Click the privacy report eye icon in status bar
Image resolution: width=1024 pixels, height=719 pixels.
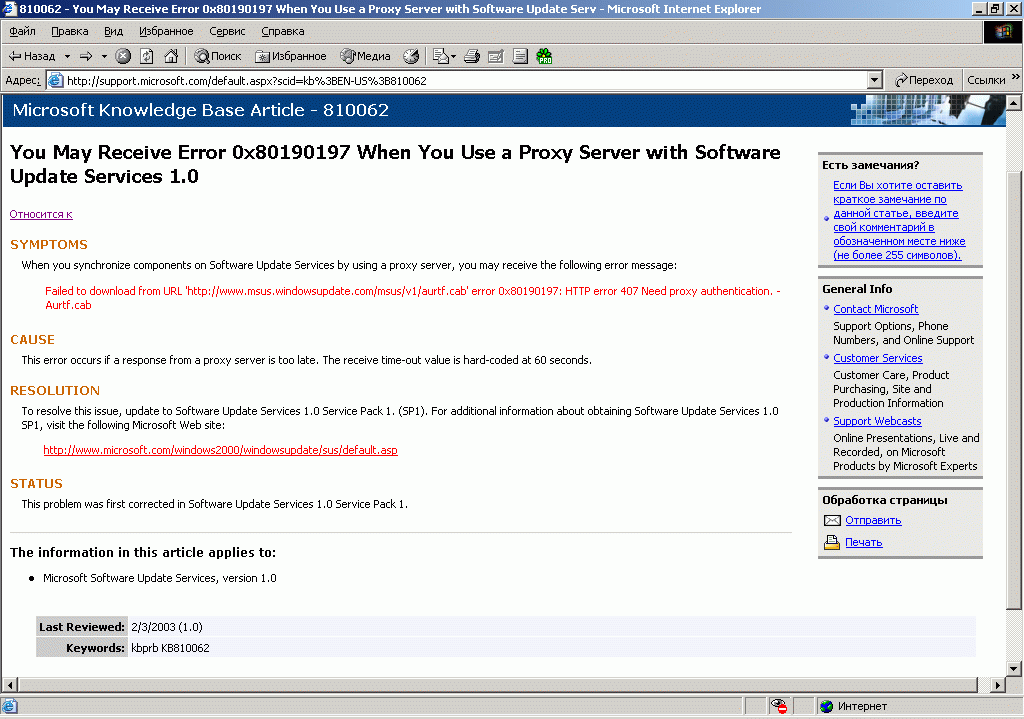(x=778, y=706)
